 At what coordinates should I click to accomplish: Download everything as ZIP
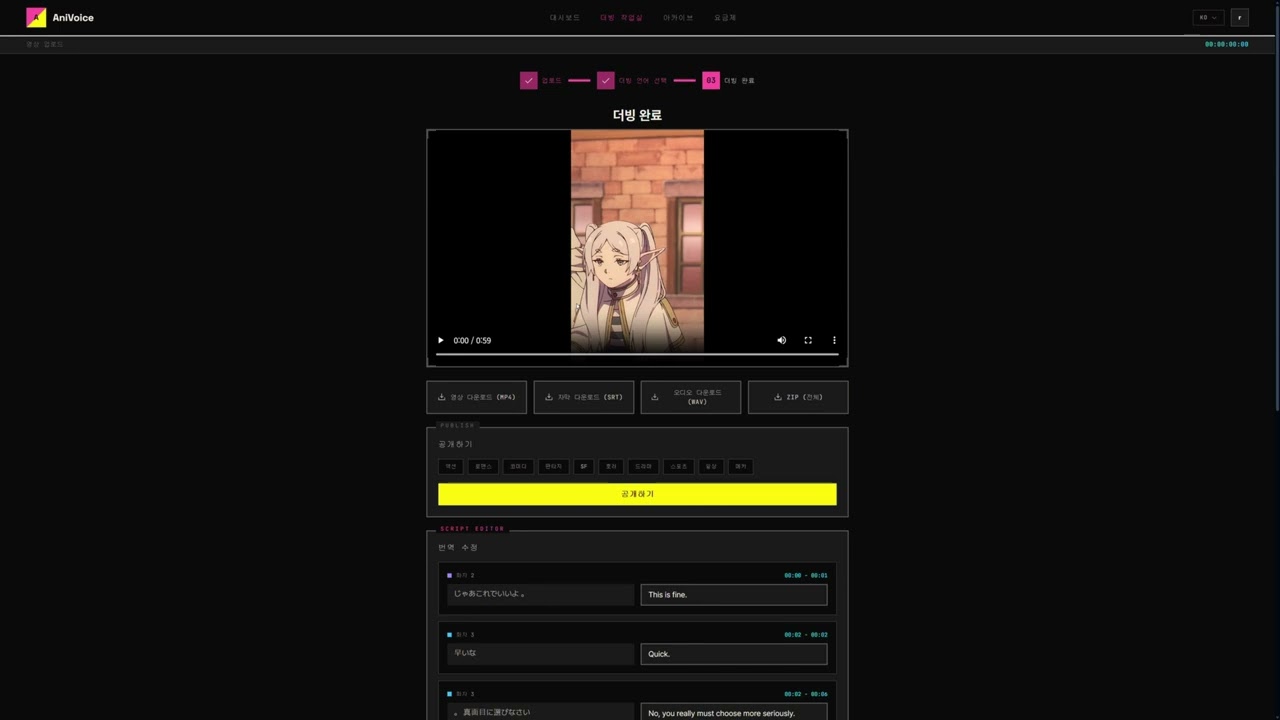pyautogui.click(x=797, y=397)
